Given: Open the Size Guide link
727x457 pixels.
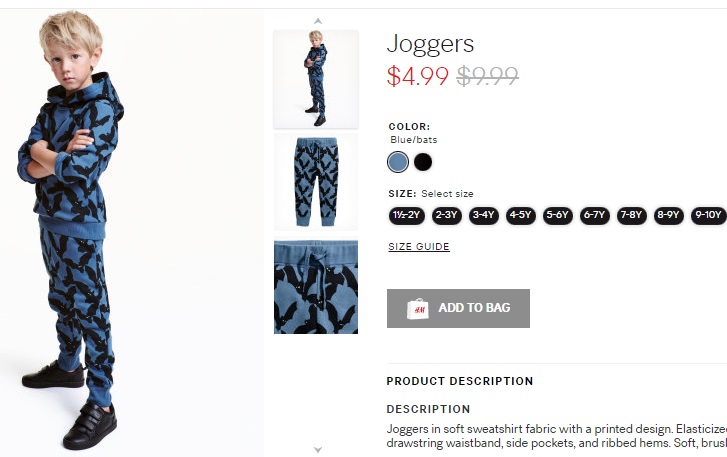Looking at the screenshot, I should pos(419,247).
